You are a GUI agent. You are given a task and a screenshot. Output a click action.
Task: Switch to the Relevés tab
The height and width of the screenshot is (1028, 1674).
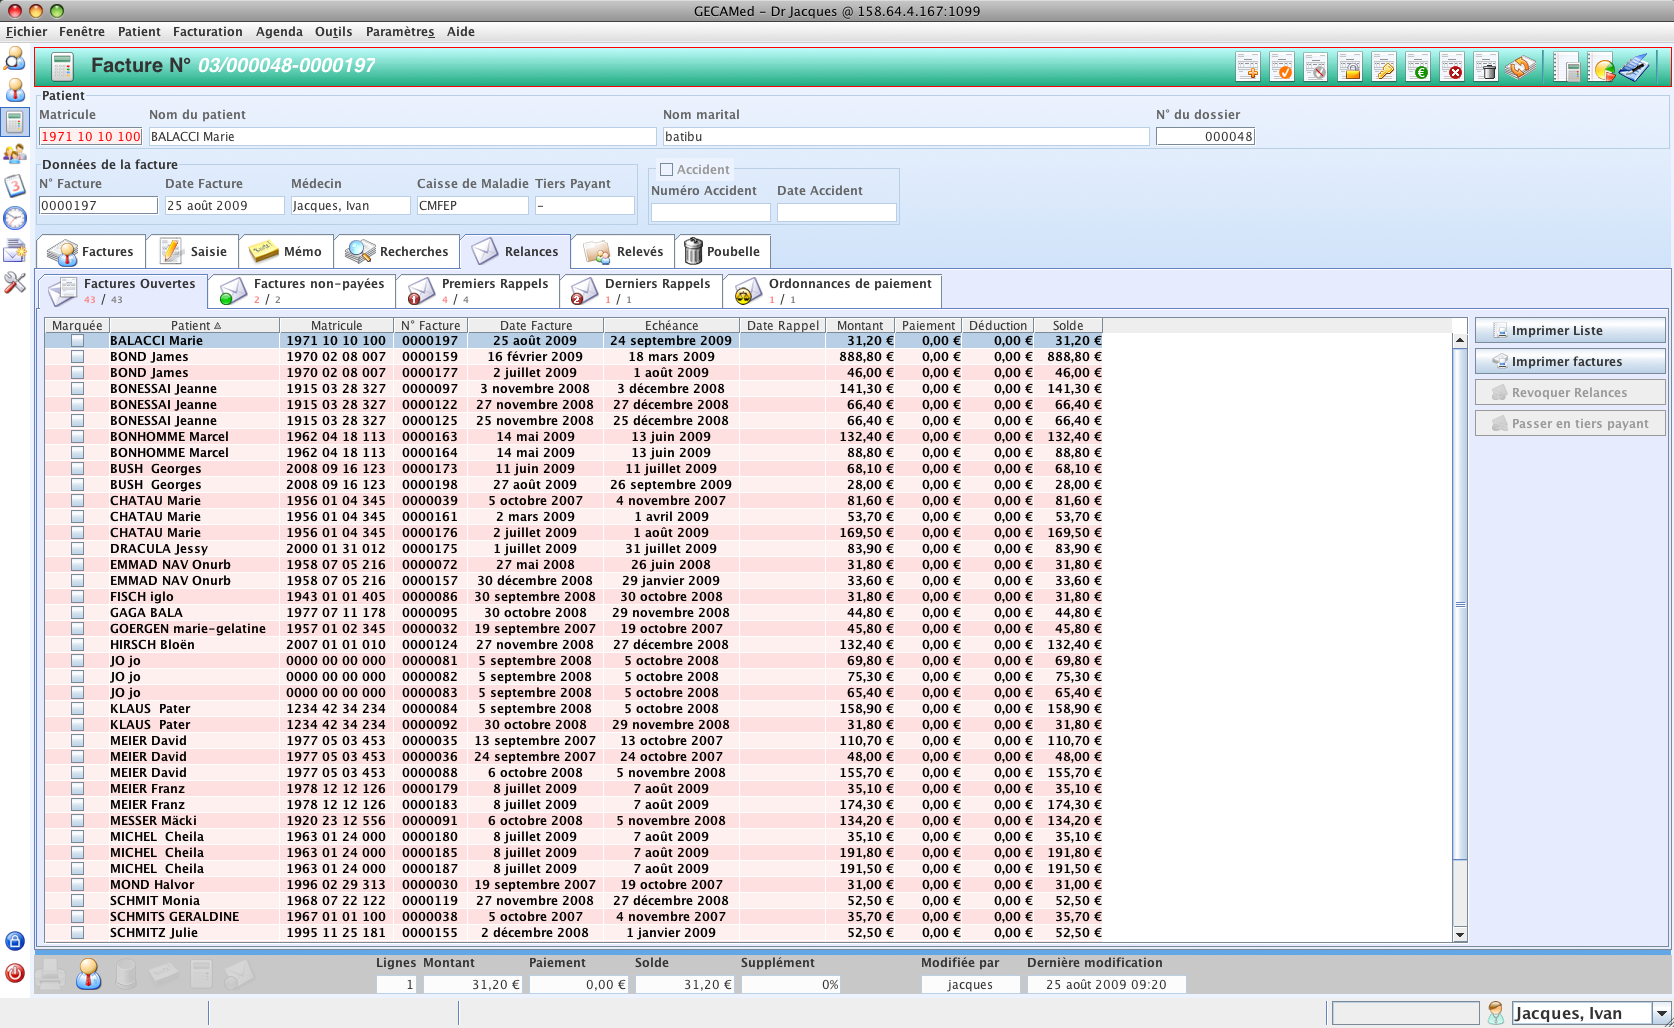[624, 252]
